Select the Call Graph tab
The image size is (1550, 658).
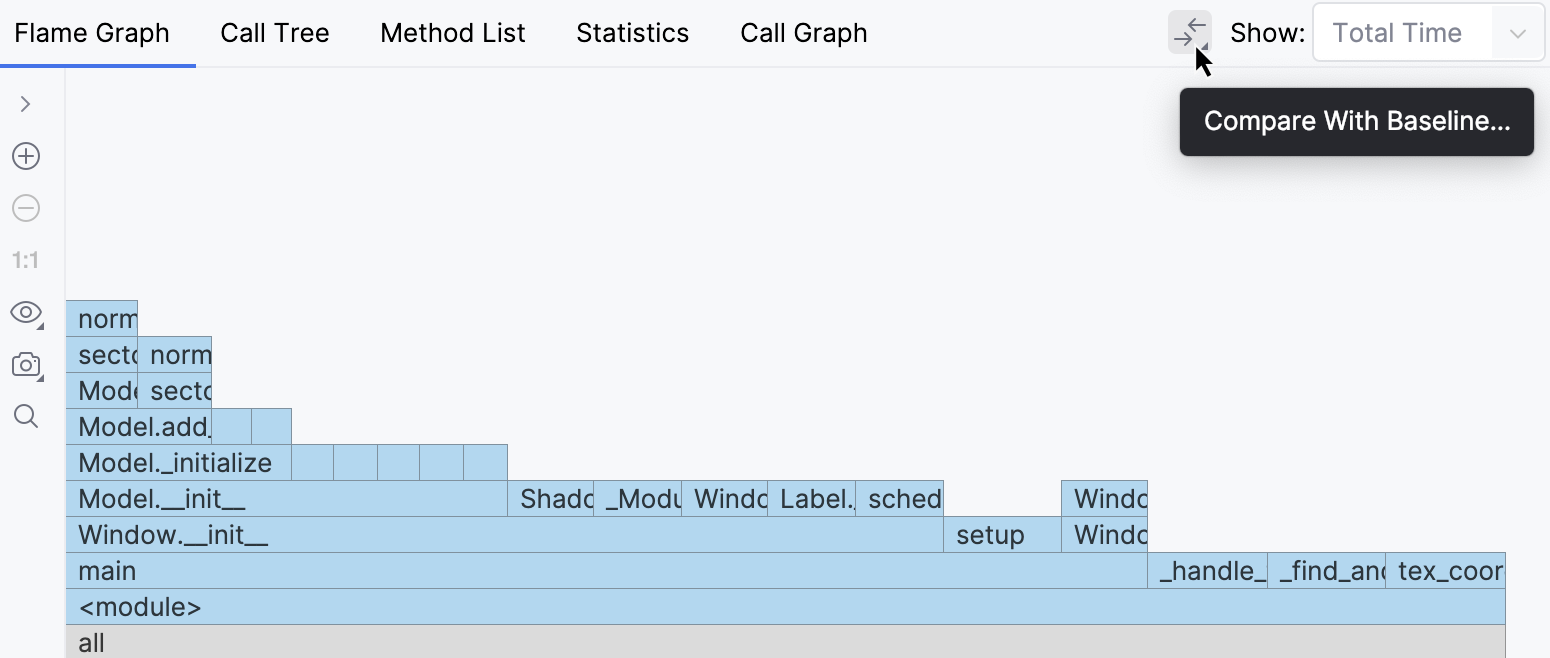click(x=803, y=32)
